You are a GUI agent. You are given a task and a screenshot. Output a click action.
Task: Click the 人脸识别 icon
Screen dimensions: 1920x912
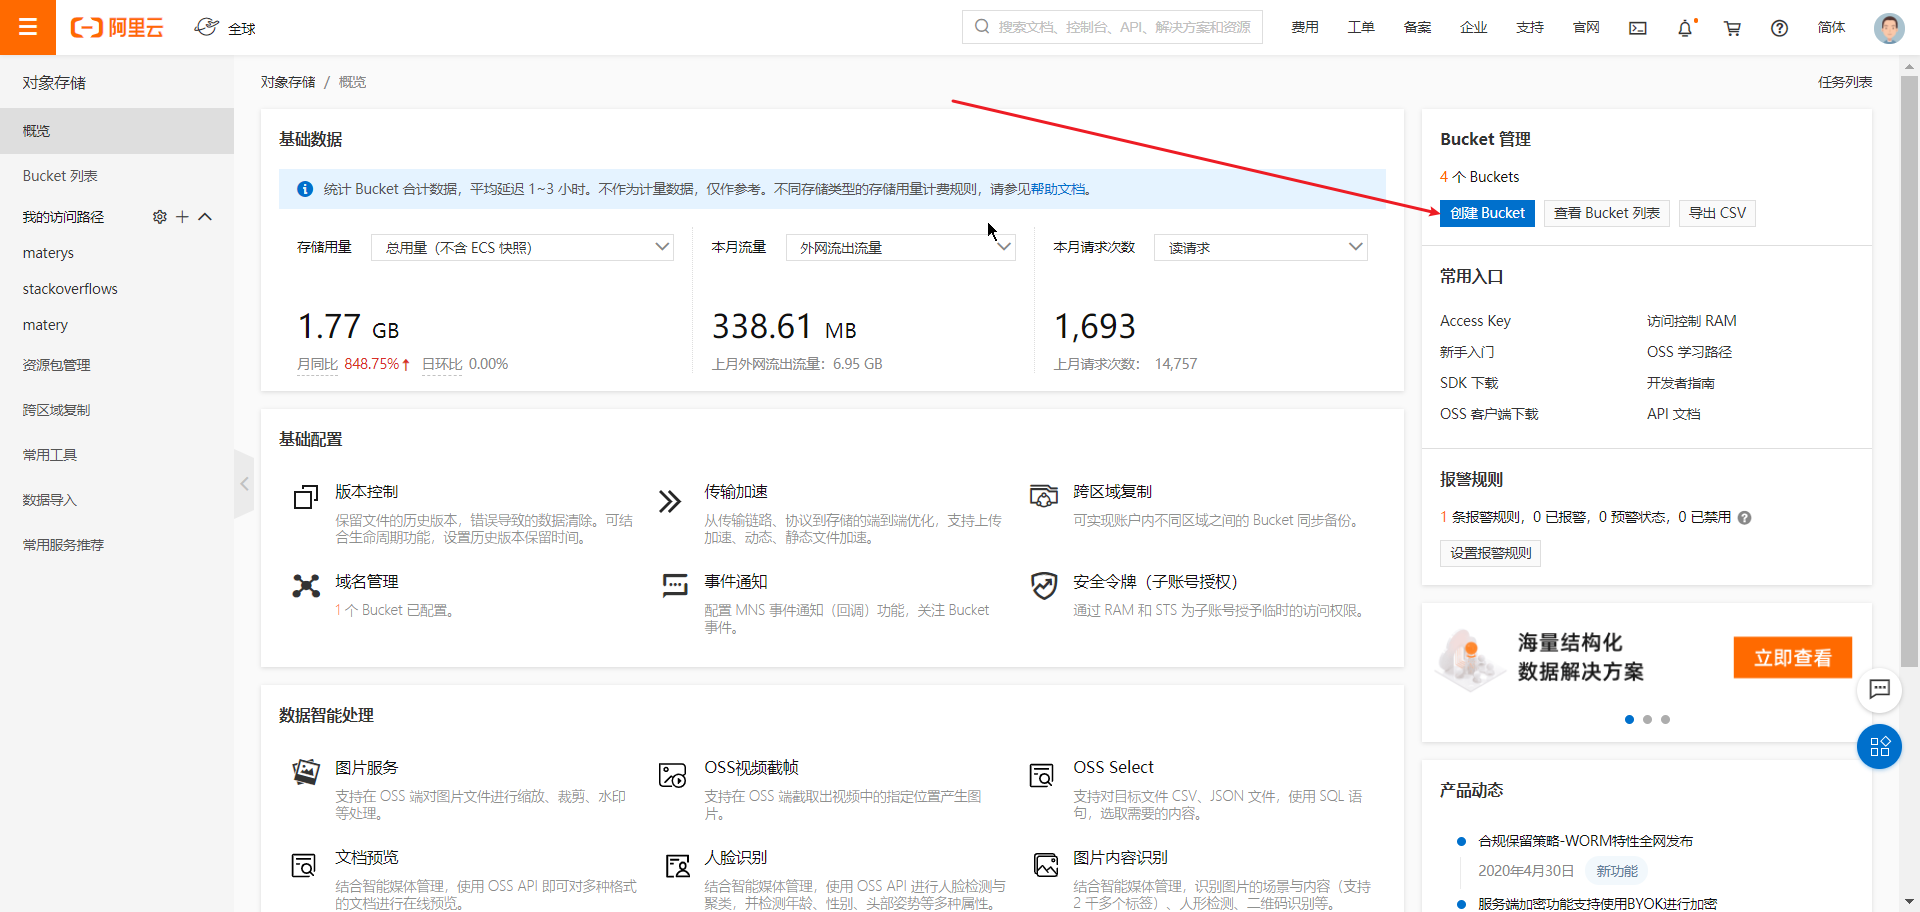tap(678, 865)
